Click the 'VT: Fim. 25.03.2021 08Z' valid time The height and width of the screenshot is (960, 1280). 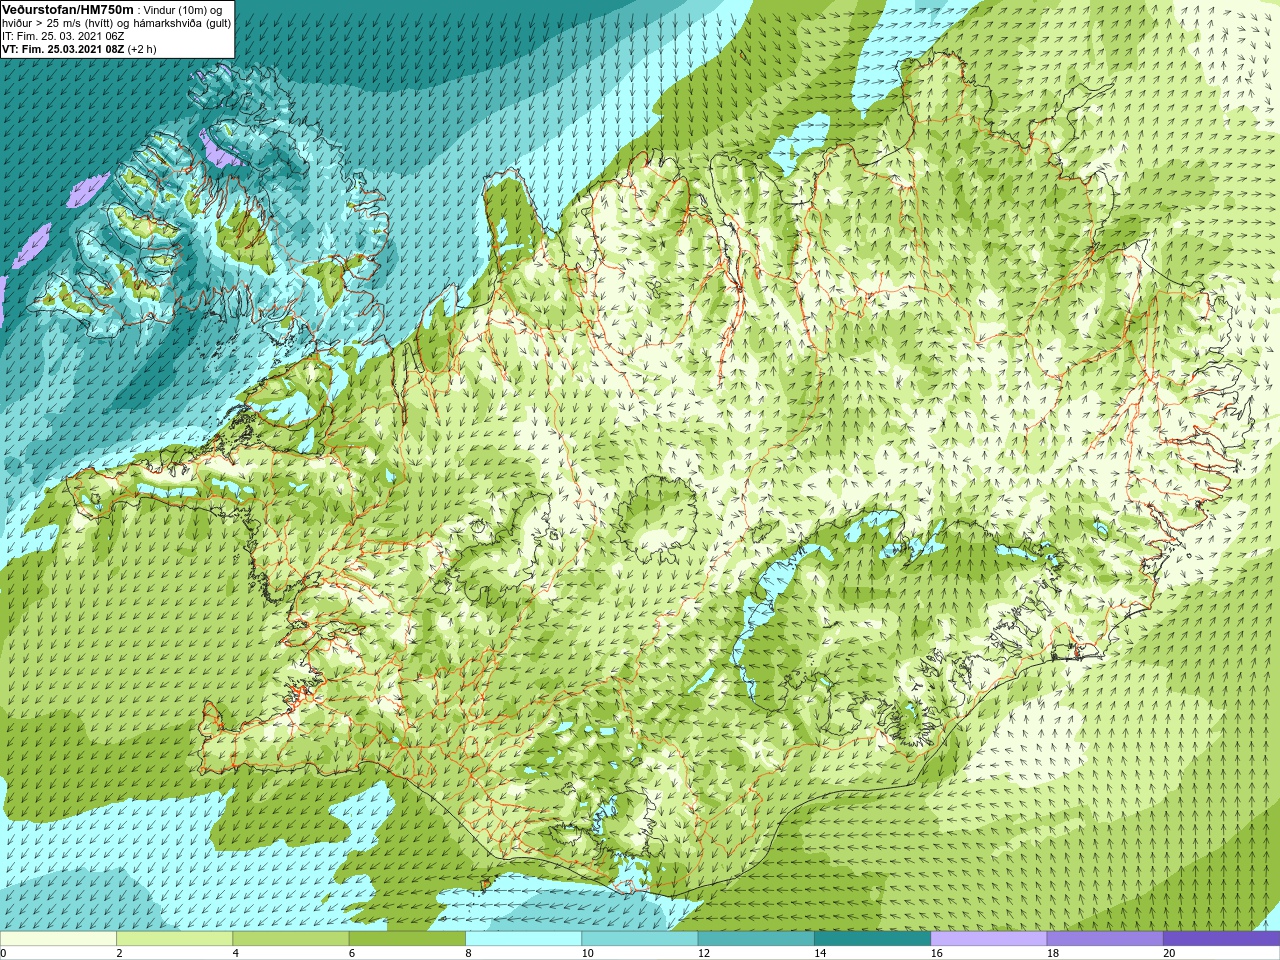(63, 49)
